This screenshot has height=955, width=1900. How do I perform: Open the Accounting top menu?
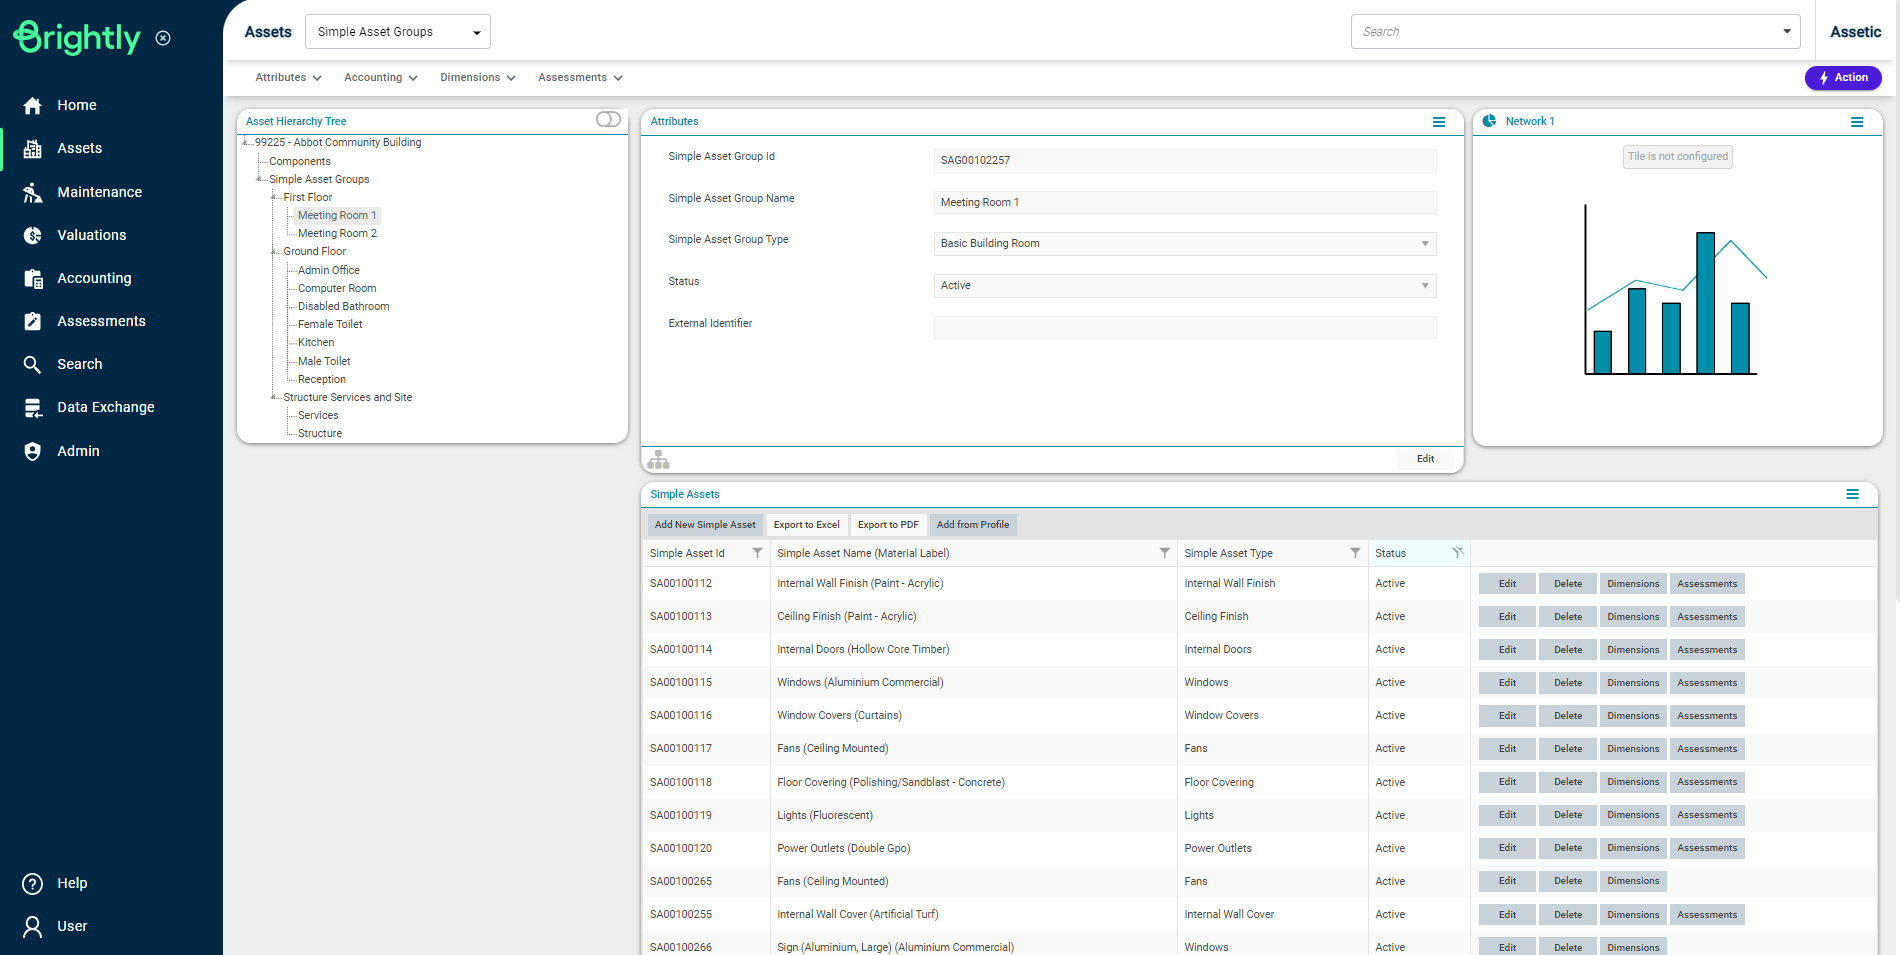pyautogui.click(x=380, y=78)
